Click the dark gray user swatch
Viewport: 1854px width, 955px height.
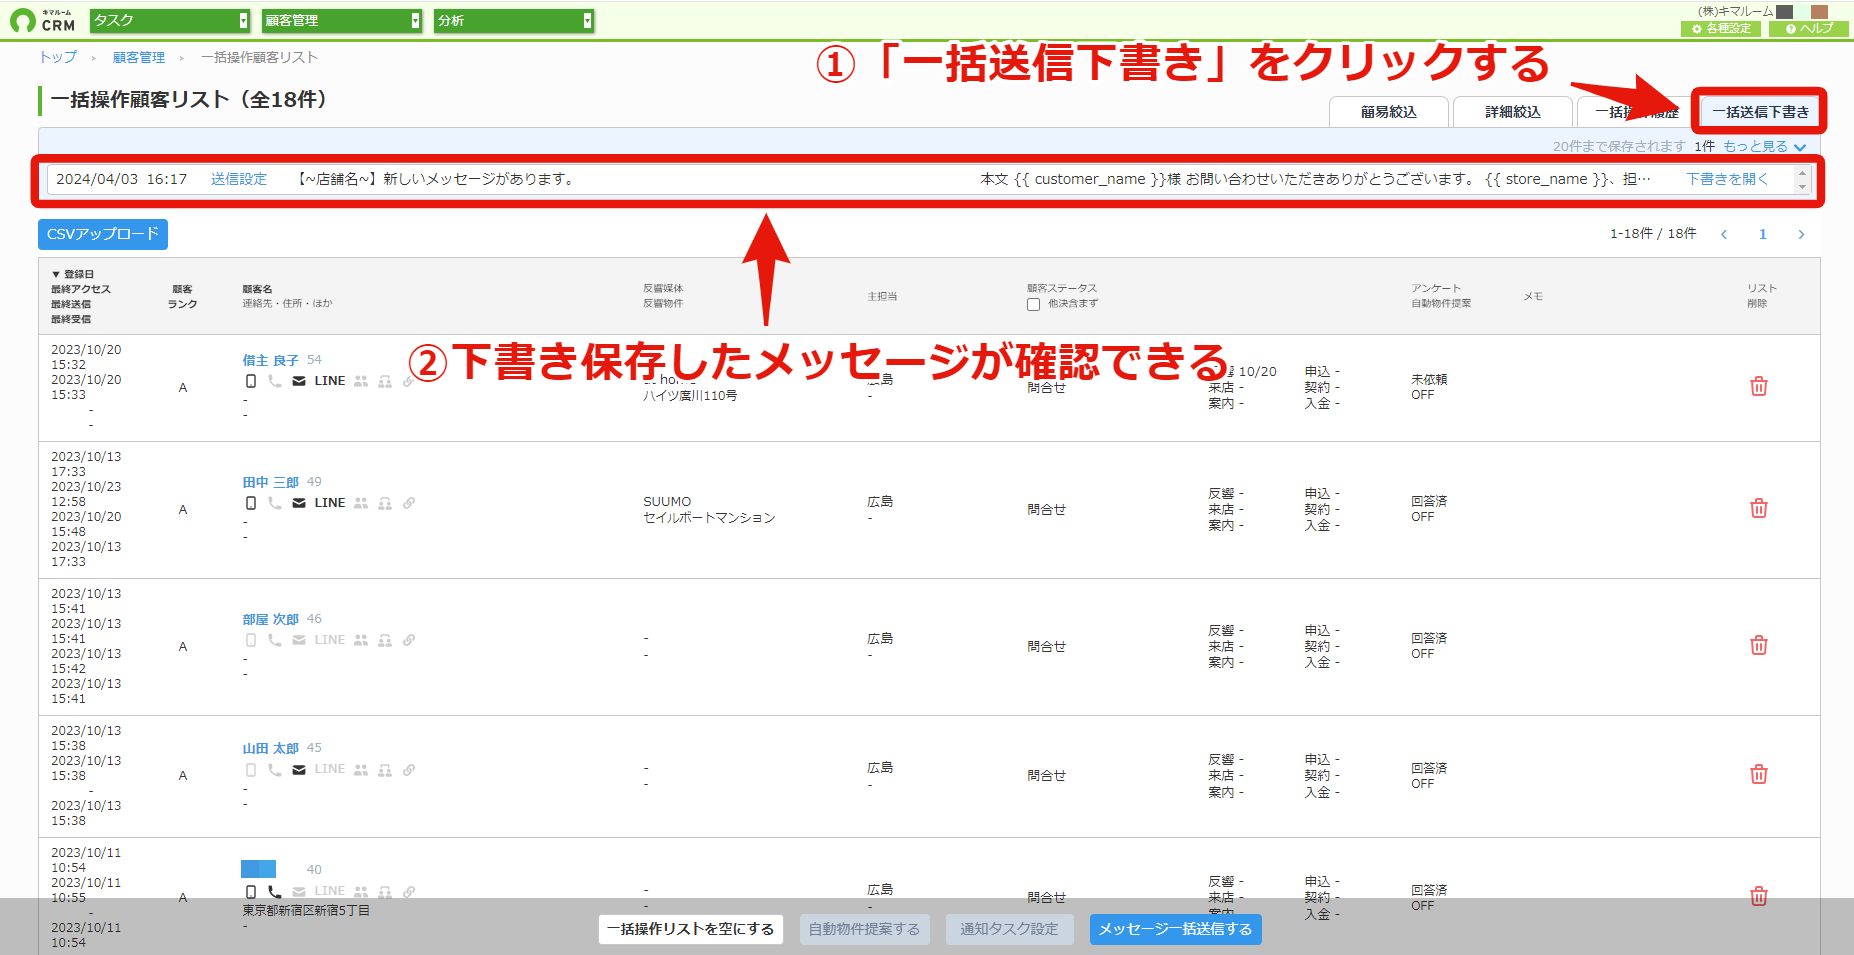[1784, 12]
